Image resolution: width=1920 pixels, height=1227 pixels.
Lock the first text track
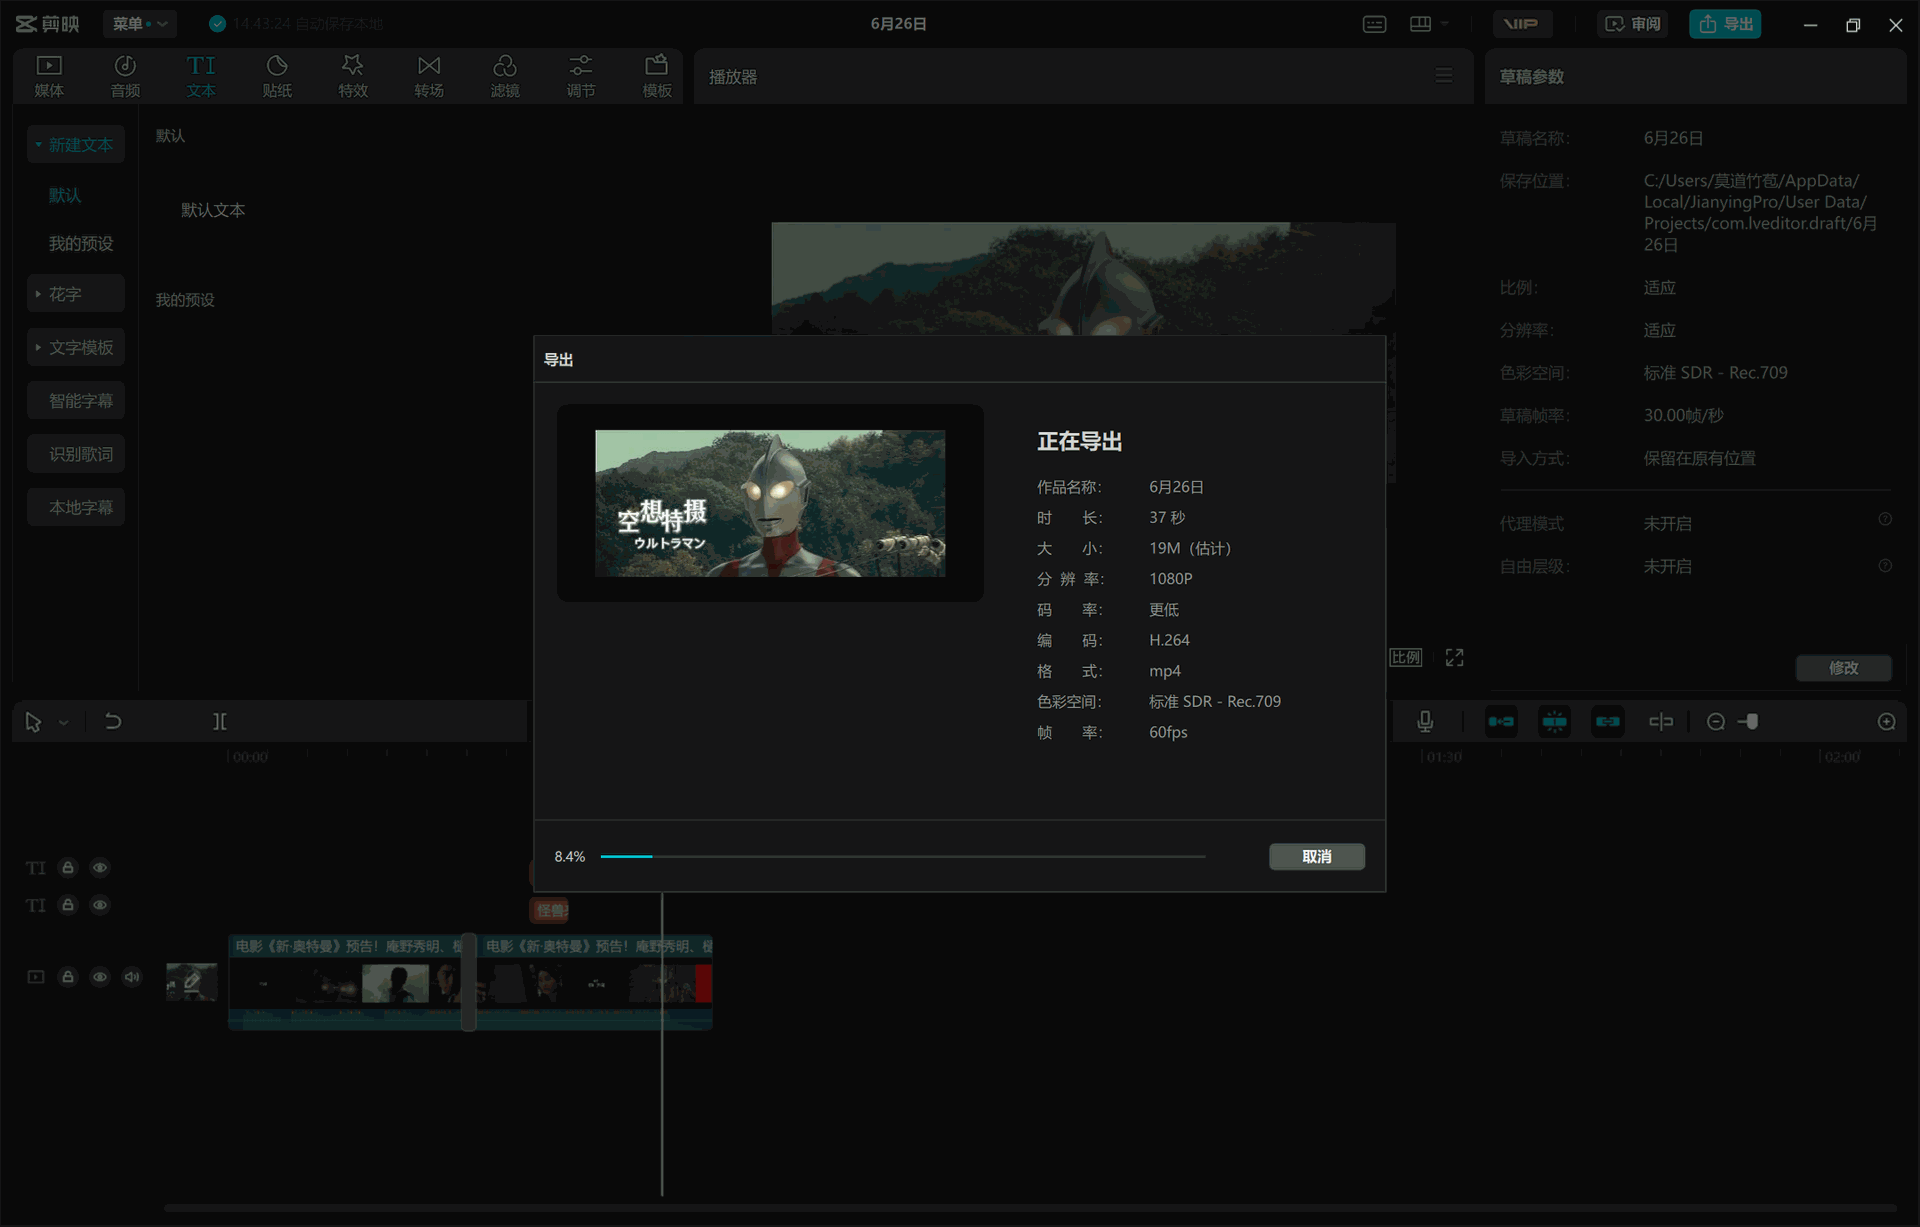68,868
